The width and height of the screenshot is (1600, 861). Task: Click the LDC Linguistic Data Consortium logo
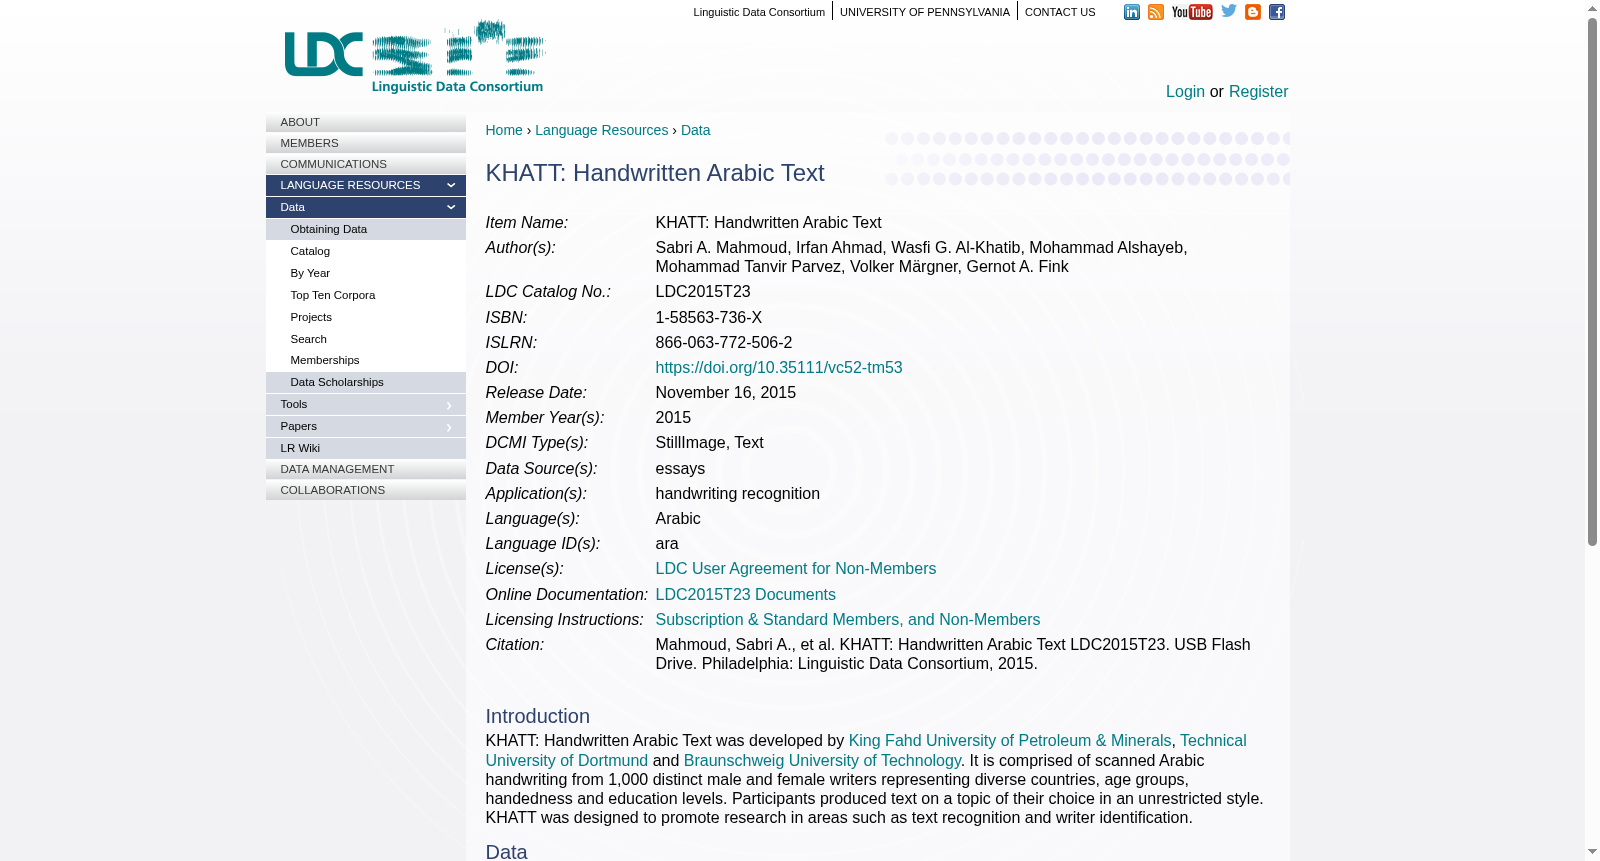(415, 57)
